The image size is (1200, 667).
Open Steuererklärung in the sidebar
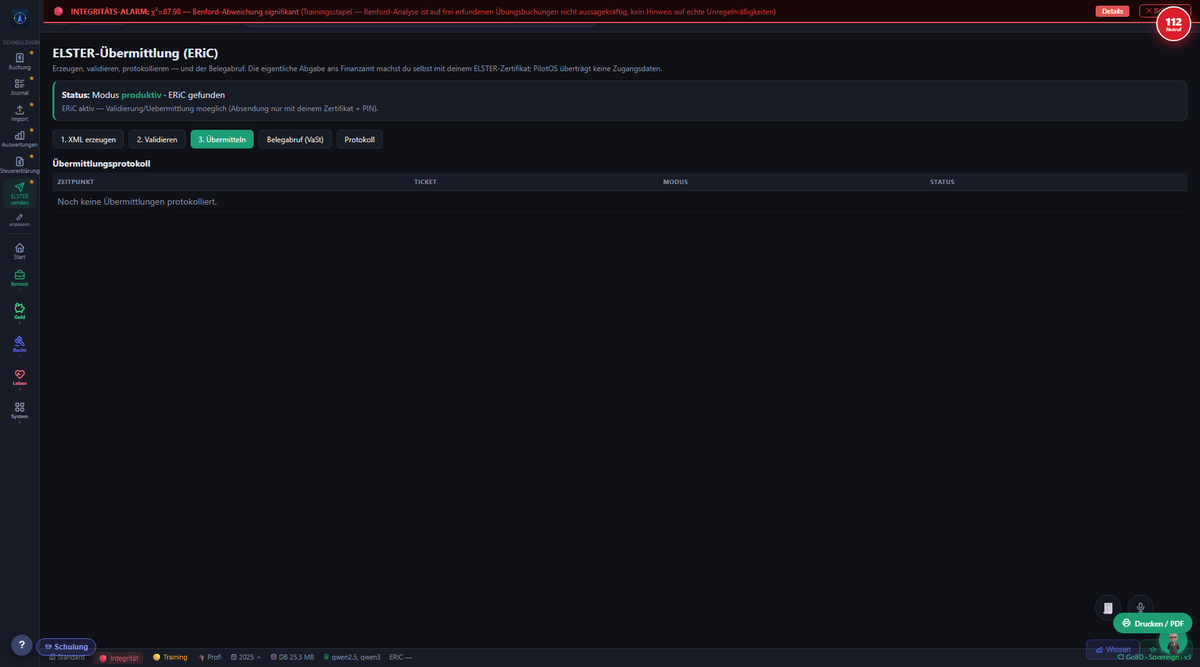(x=20, y=165)
